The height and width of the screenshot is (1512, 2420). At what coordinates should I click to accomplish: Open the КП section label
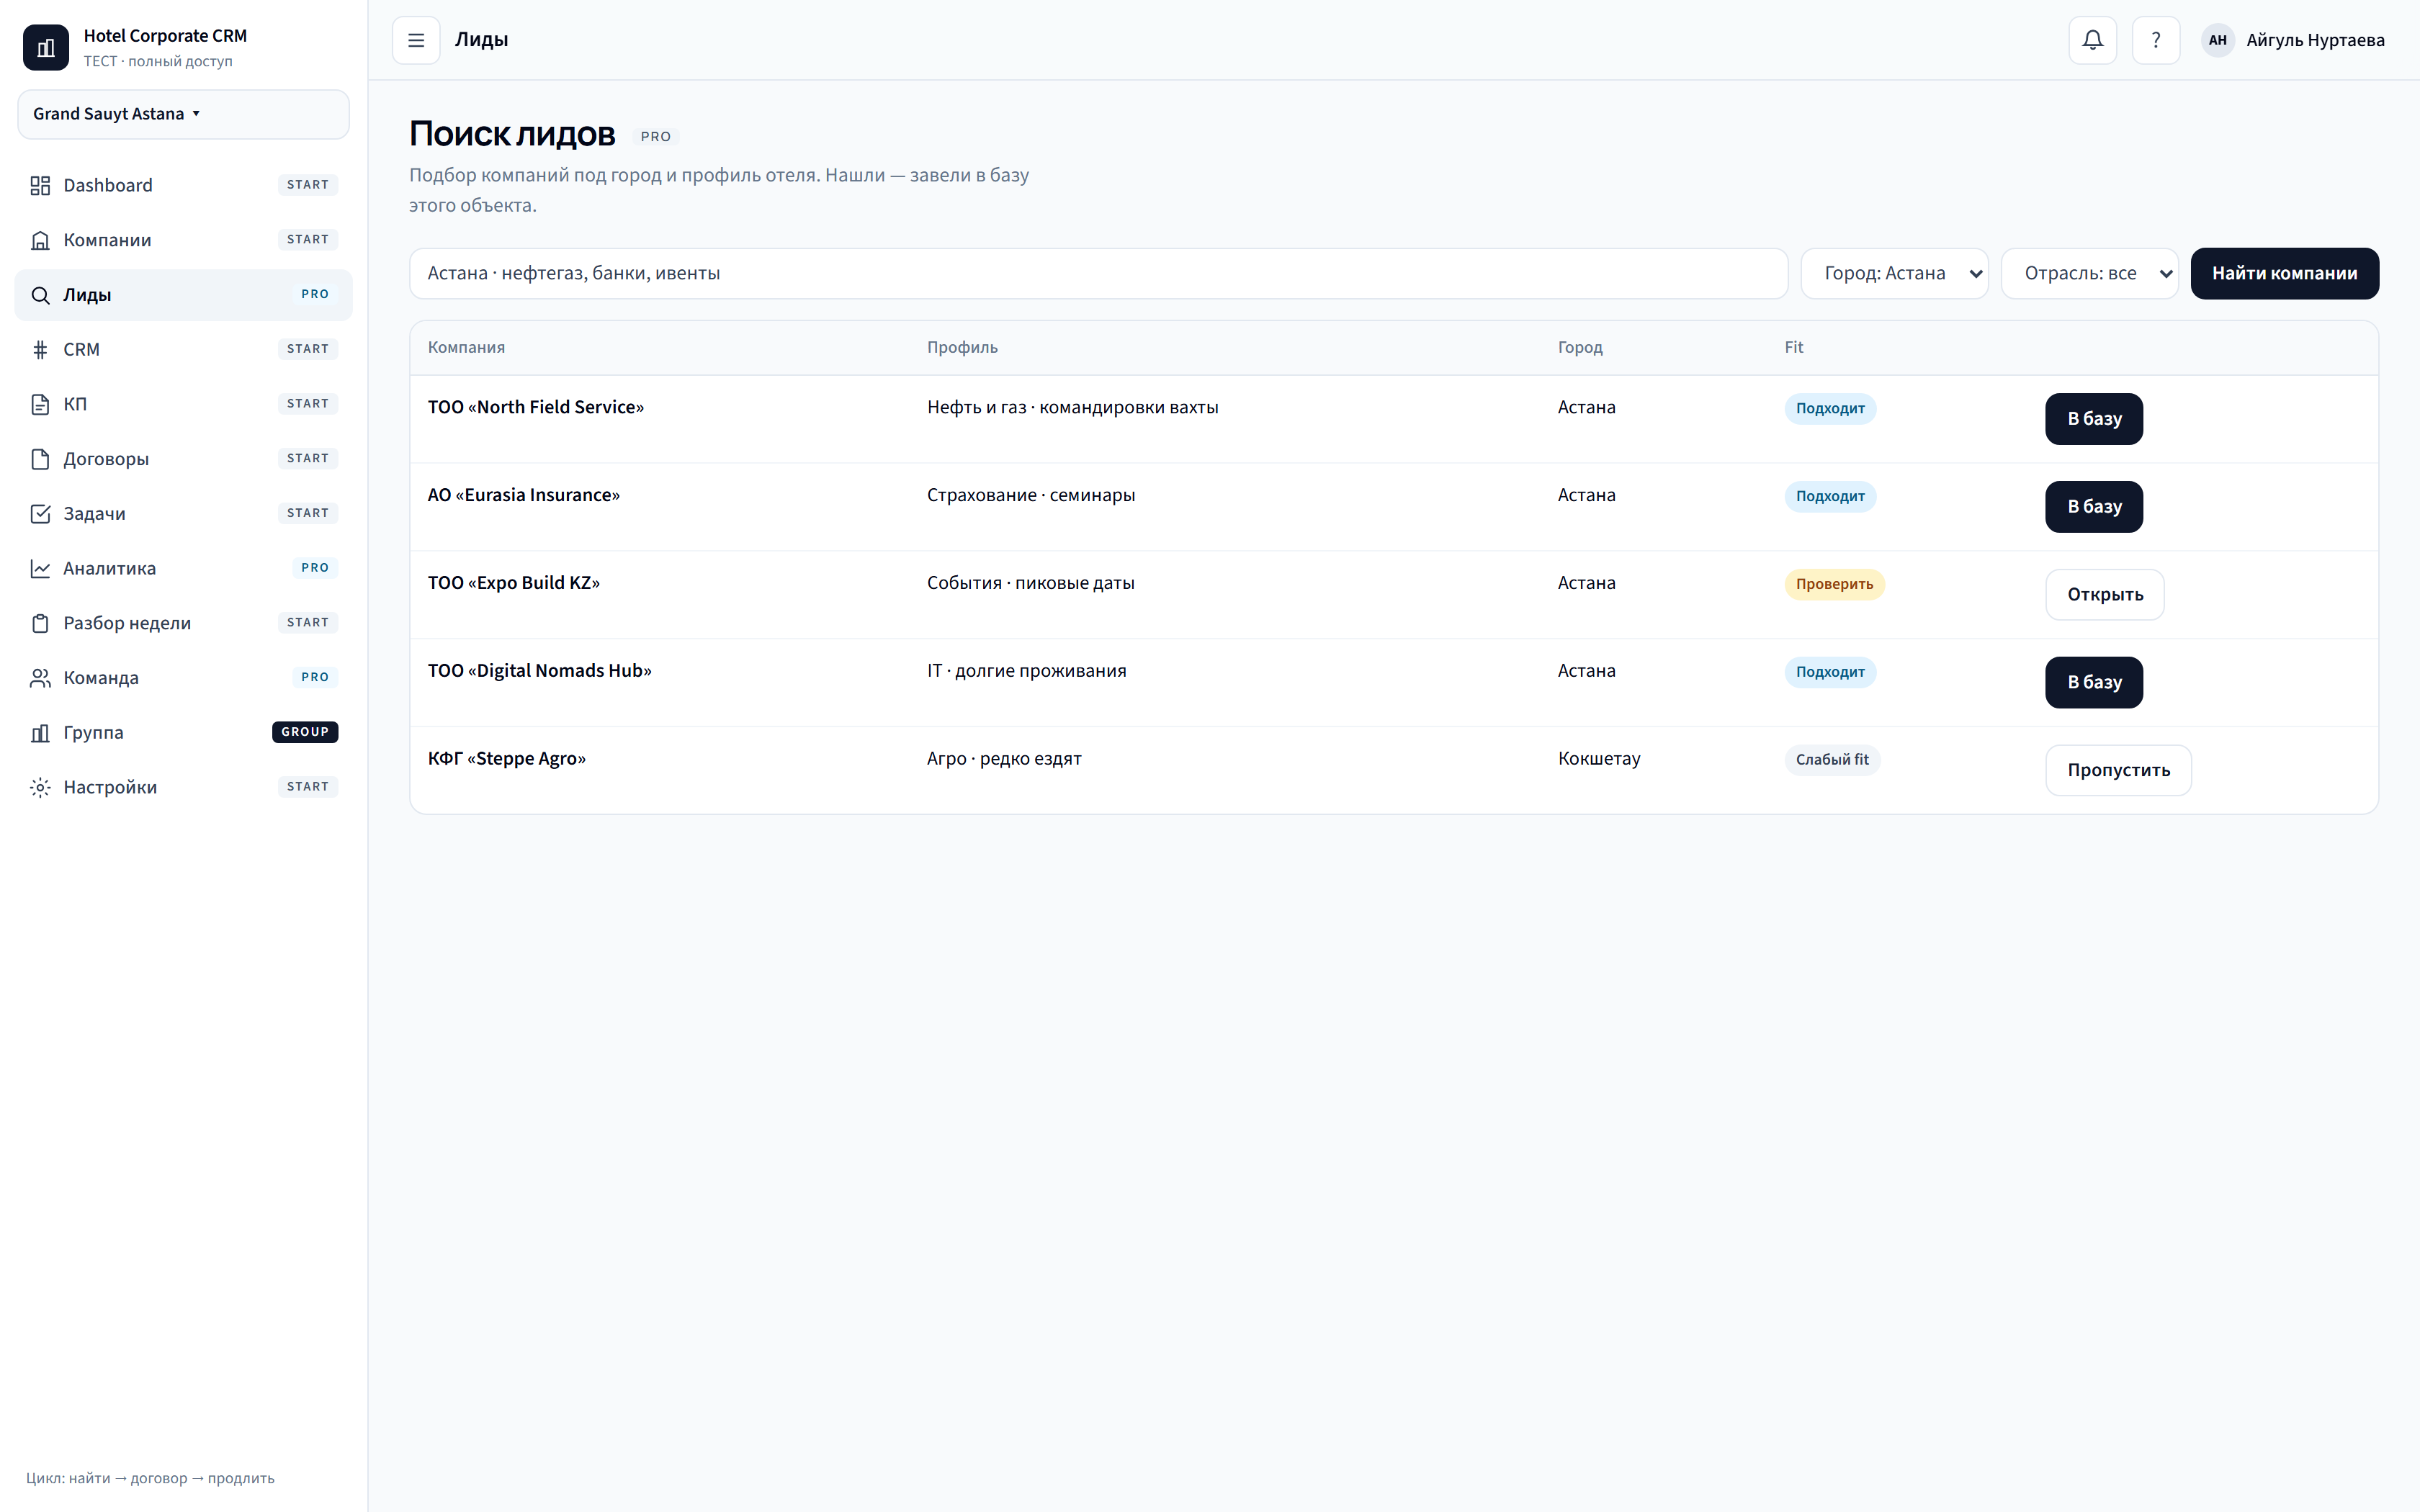[x=75, y=404]
